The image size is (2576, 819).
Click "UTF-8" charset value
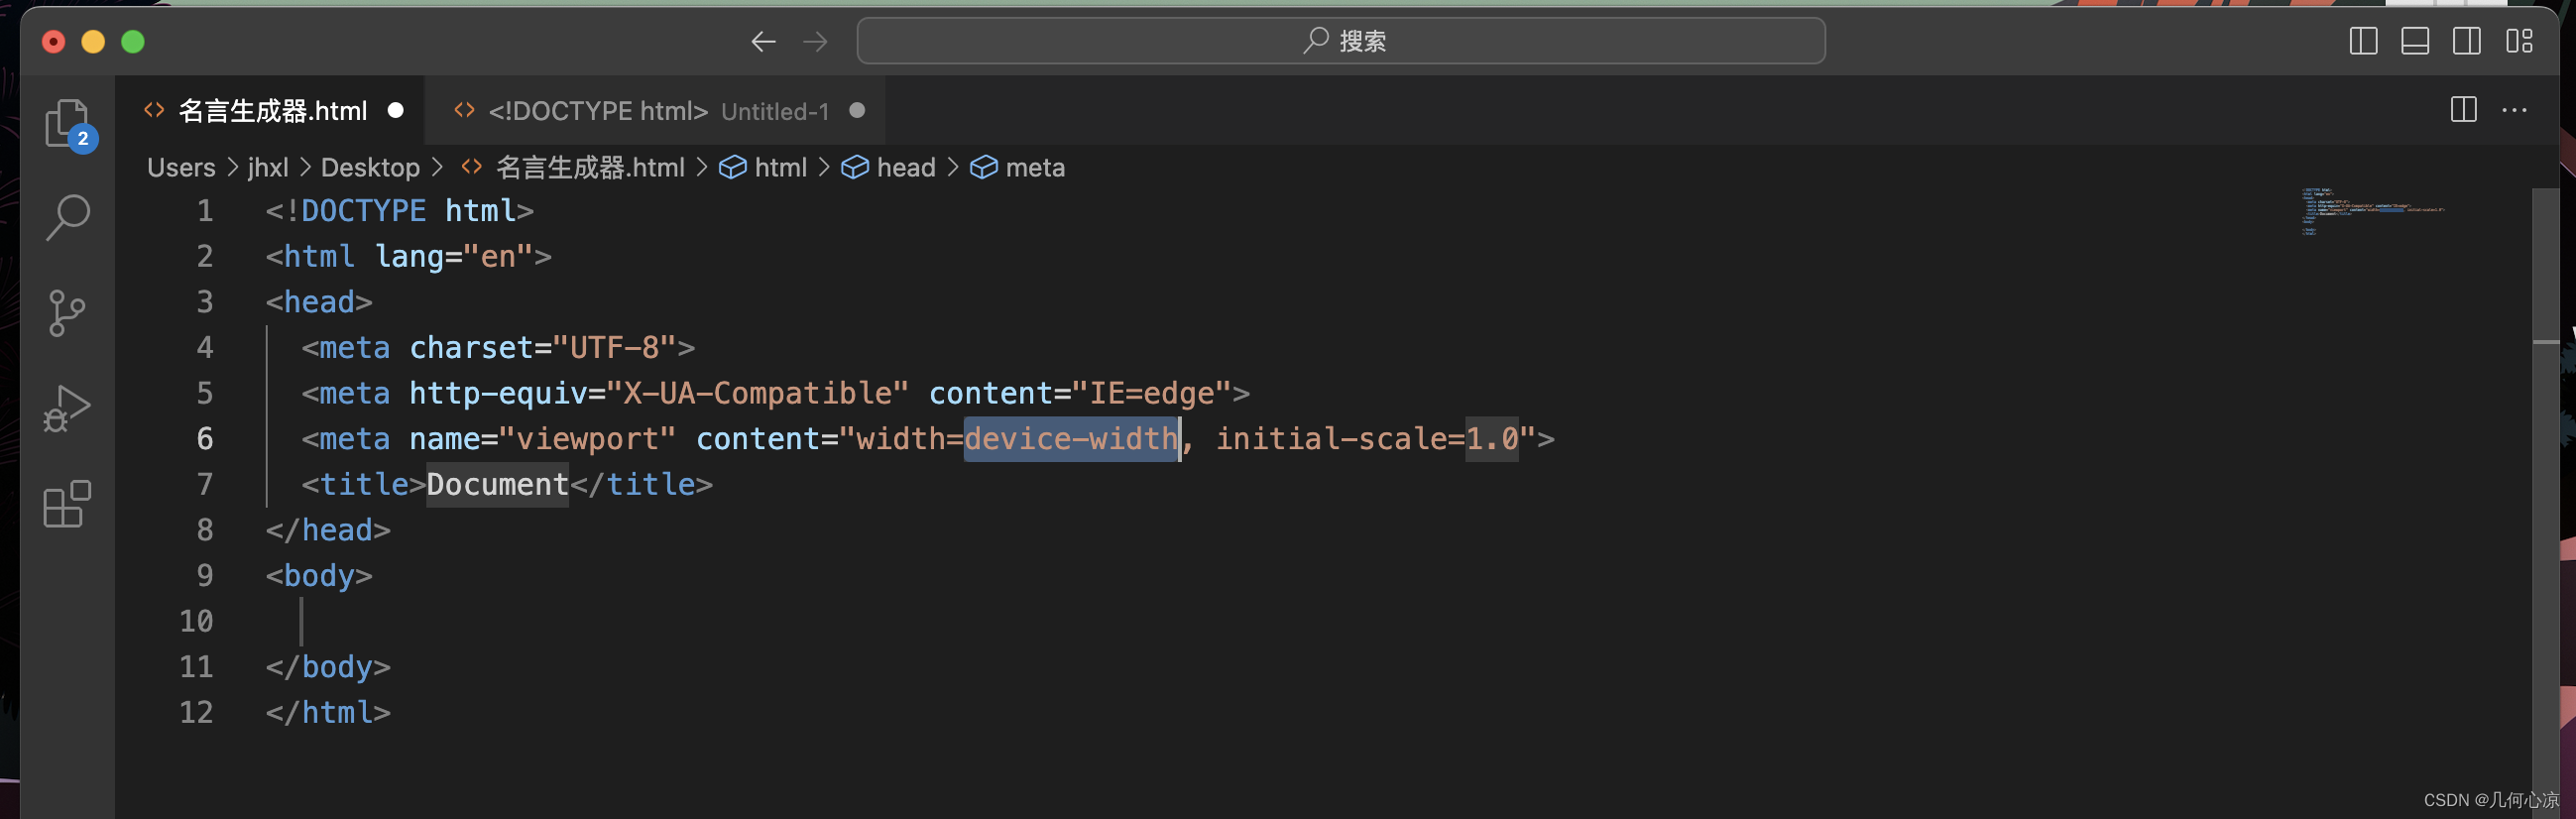click(x=614, y=348)
